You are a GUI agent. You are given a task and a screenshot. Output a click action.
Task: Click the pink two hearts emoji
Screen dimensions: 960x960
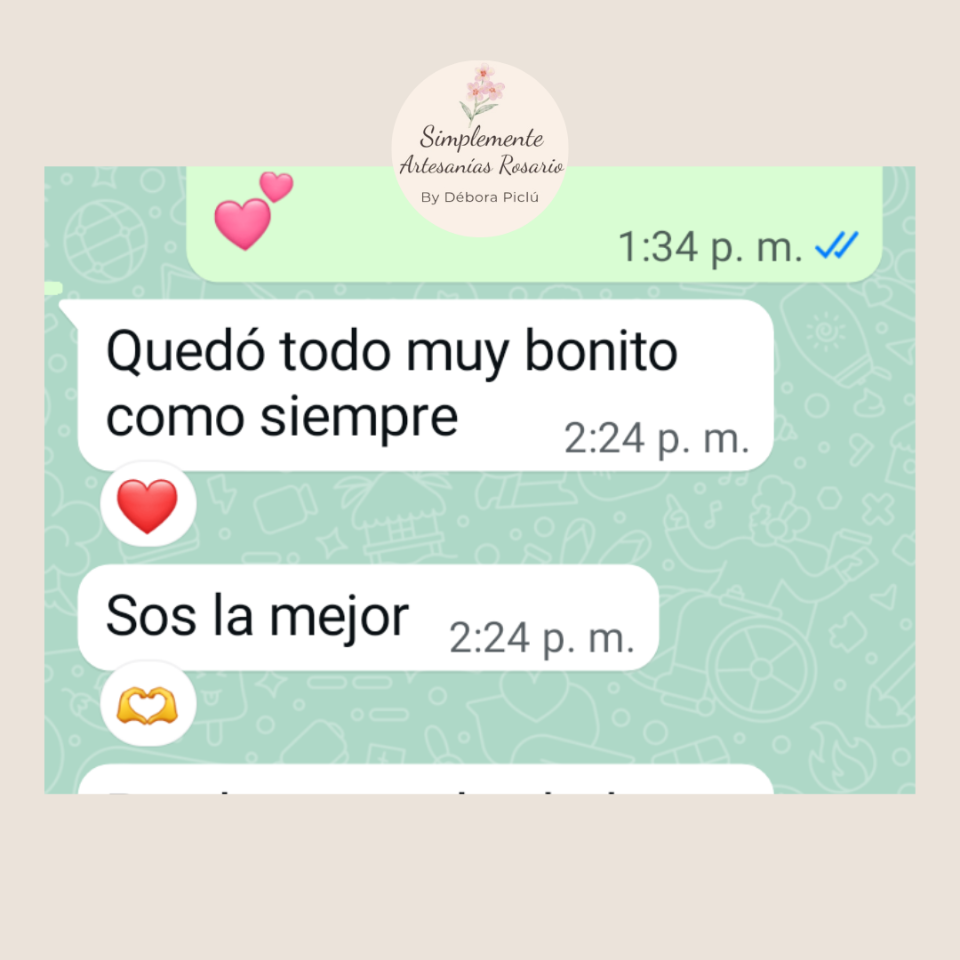pos(253,211)
